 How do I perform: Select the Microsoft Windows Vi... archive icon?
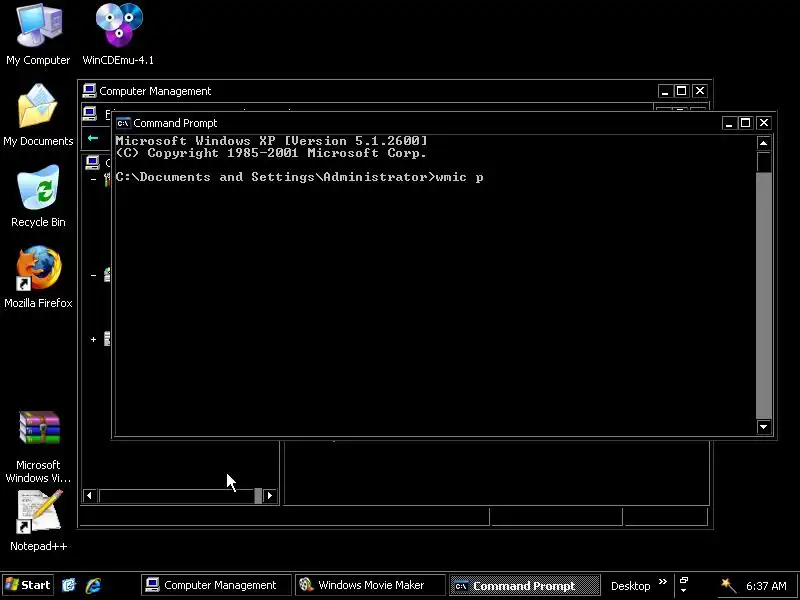click(39, 428)
